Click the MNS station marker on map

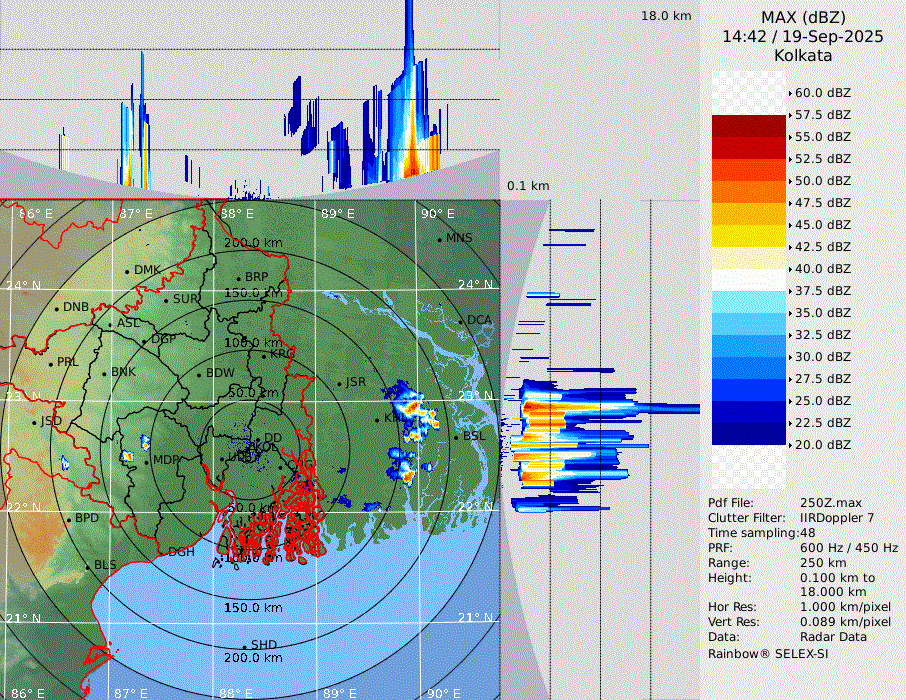[440, 239]
